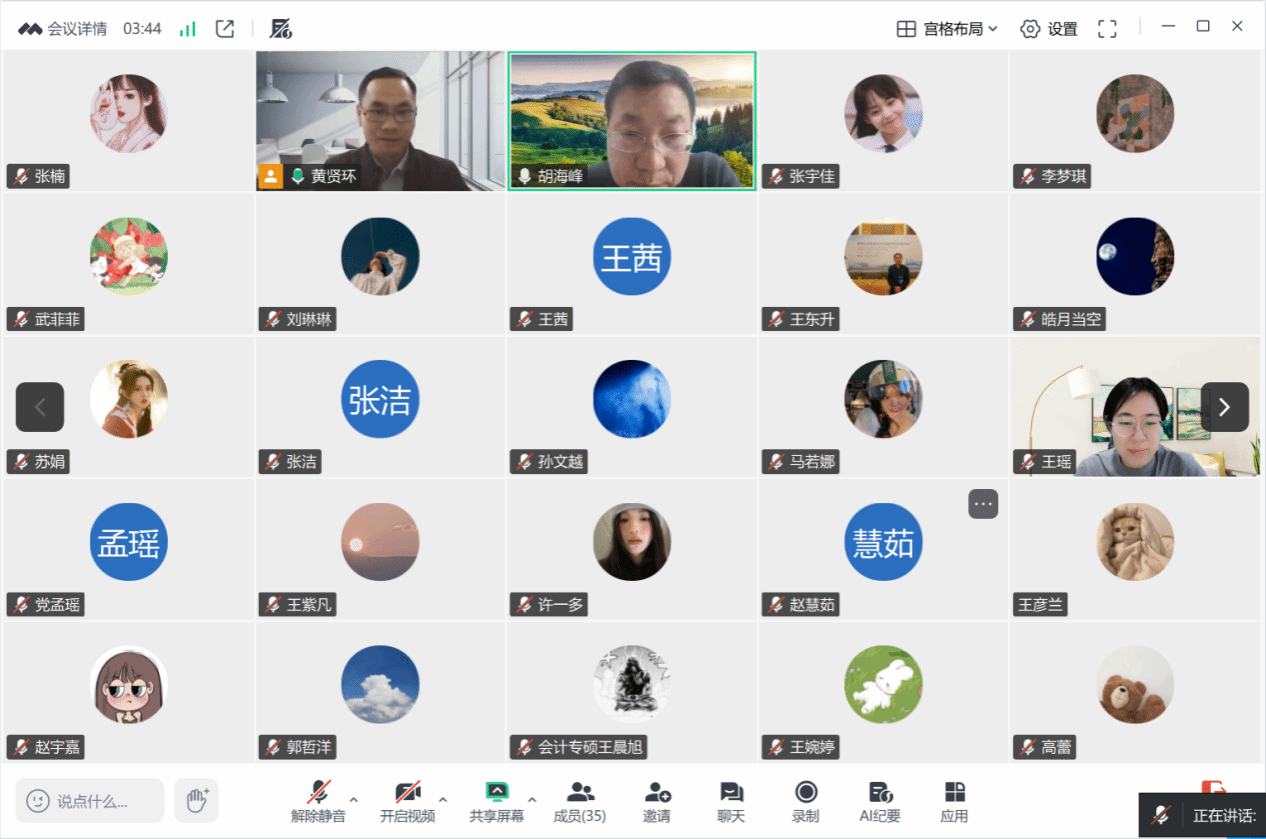This screenshot has width=1266, height=839.
Task: Expand video options arrow beside 开启视频
Action: 443,799
